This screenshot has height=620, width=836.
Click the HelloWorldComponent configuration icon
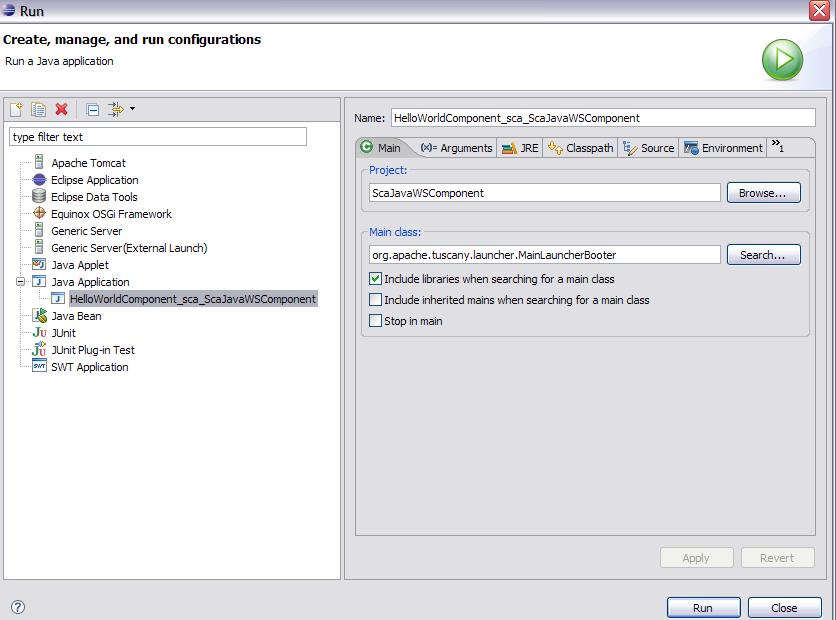58,299
